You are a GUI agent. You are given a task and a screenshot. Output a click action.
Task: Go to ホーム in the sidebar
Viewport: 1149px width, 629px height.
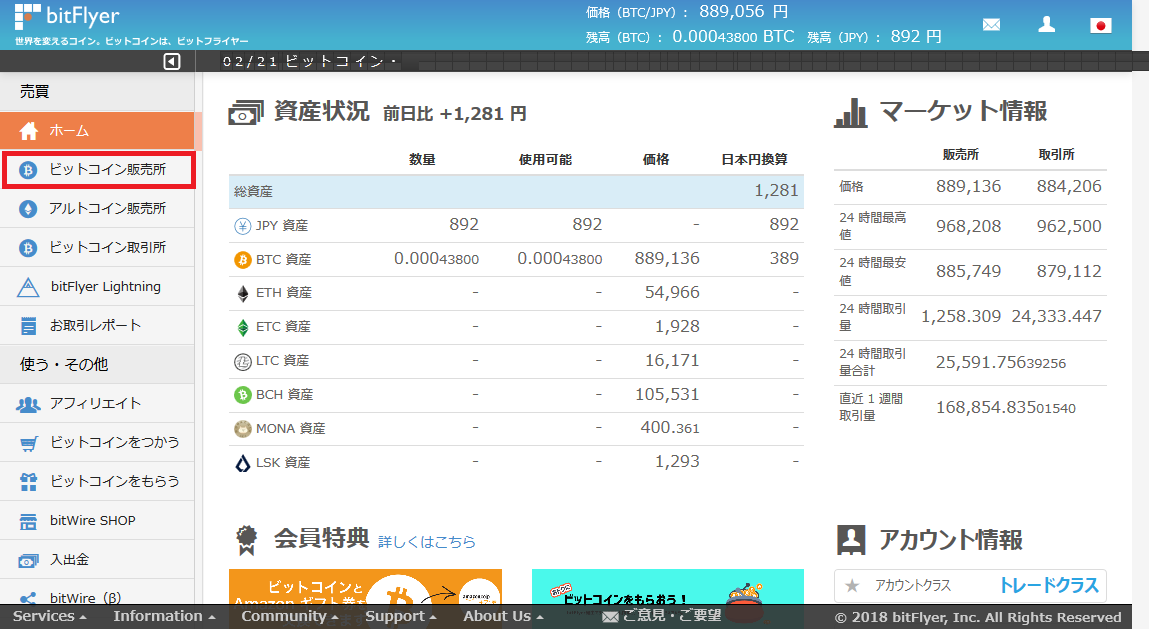click(x=97, y=130)
